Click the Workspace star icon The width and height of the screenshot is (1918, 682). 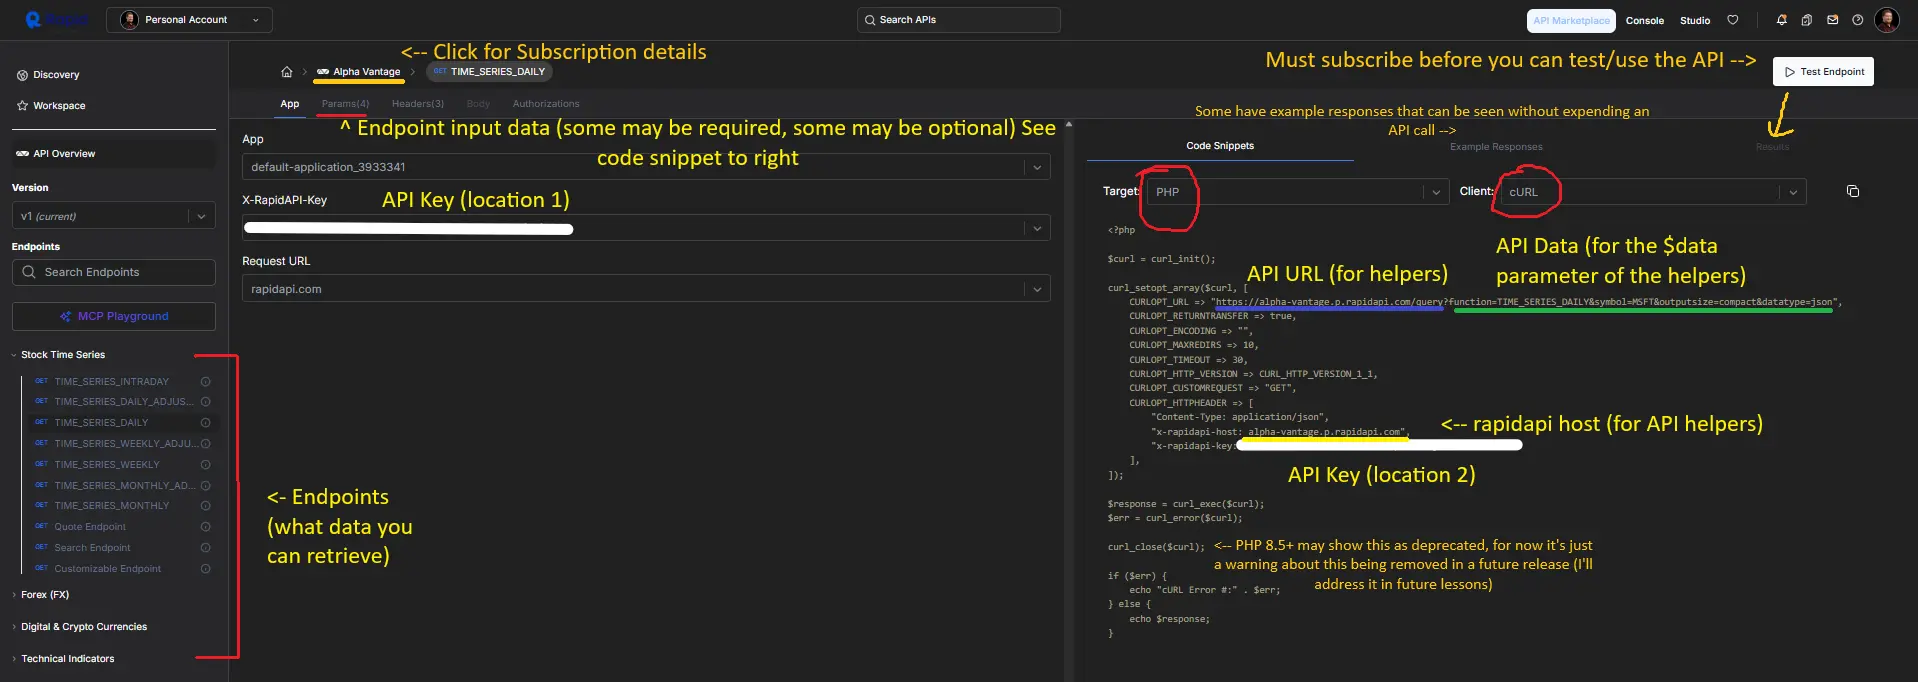click(x=22, y=105)
